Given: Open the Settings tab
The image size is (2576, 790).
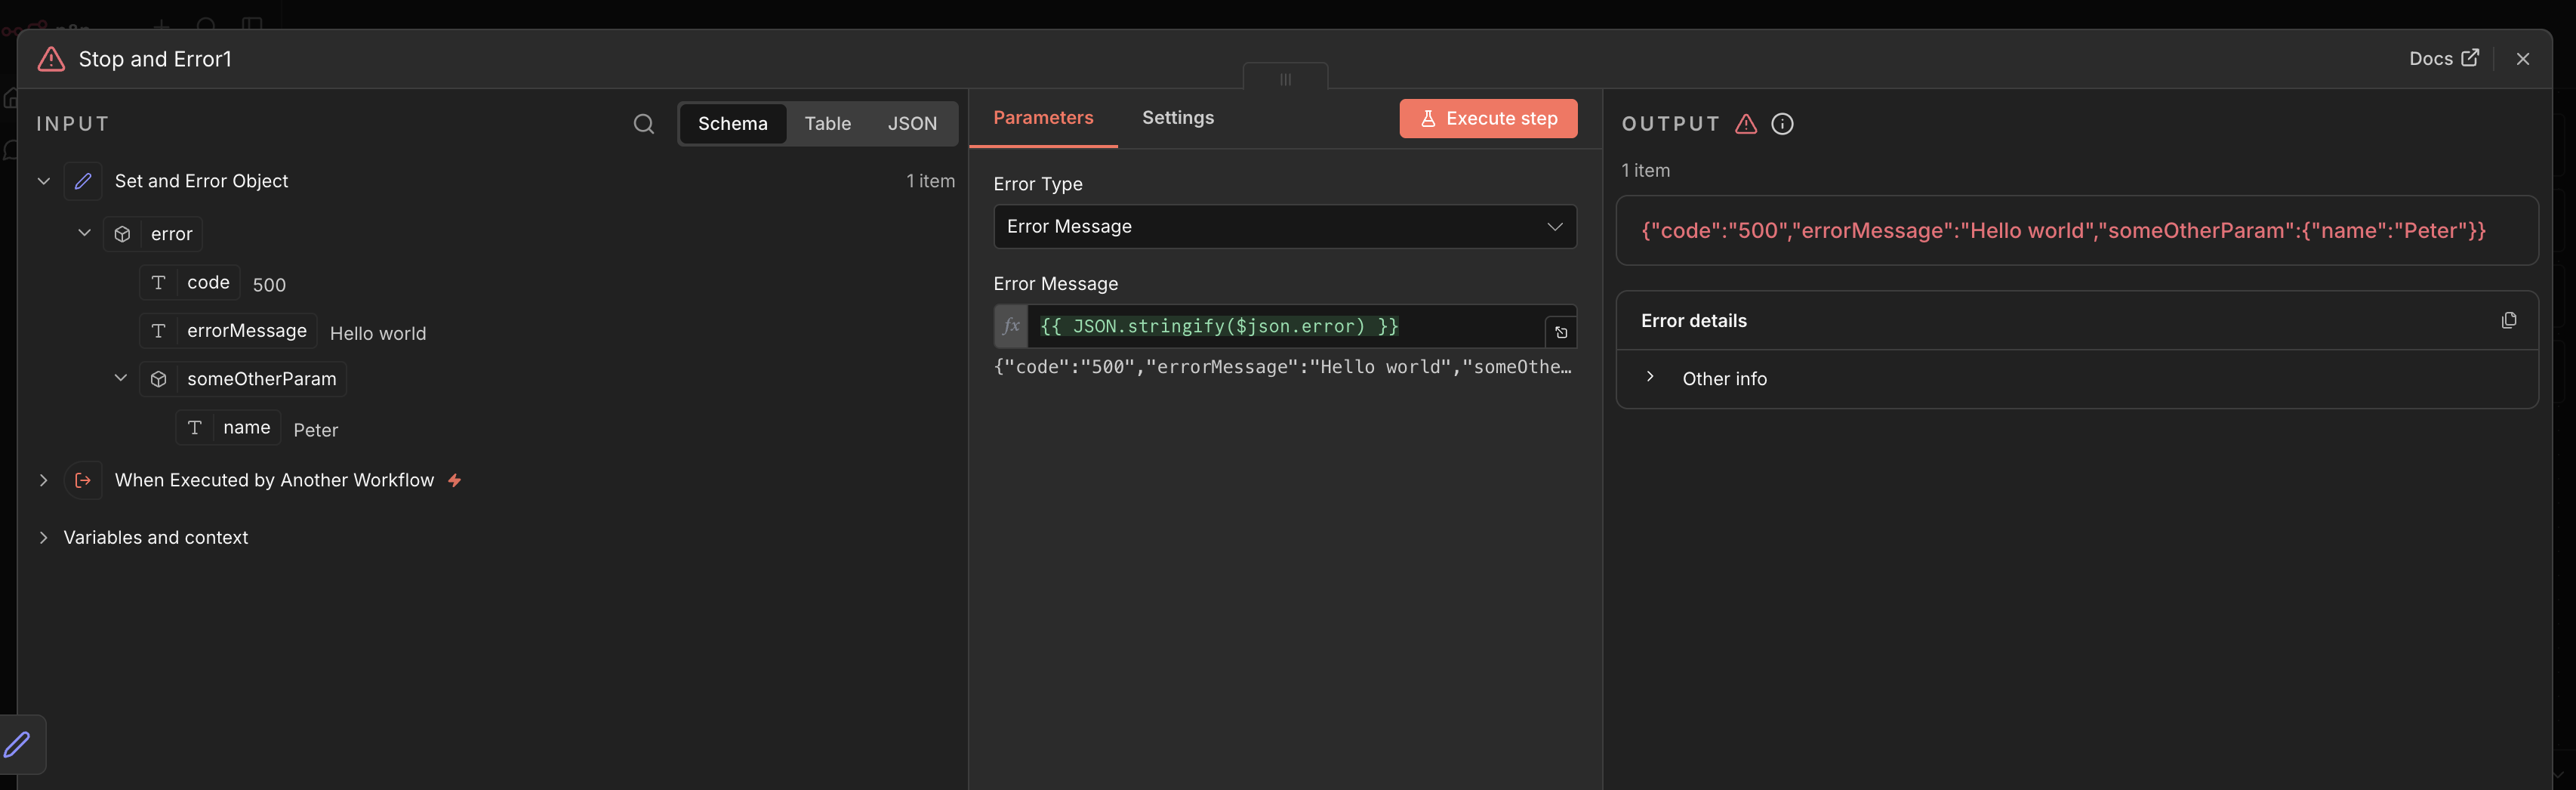Looking at the screenshot, I should pos(1177,118).
